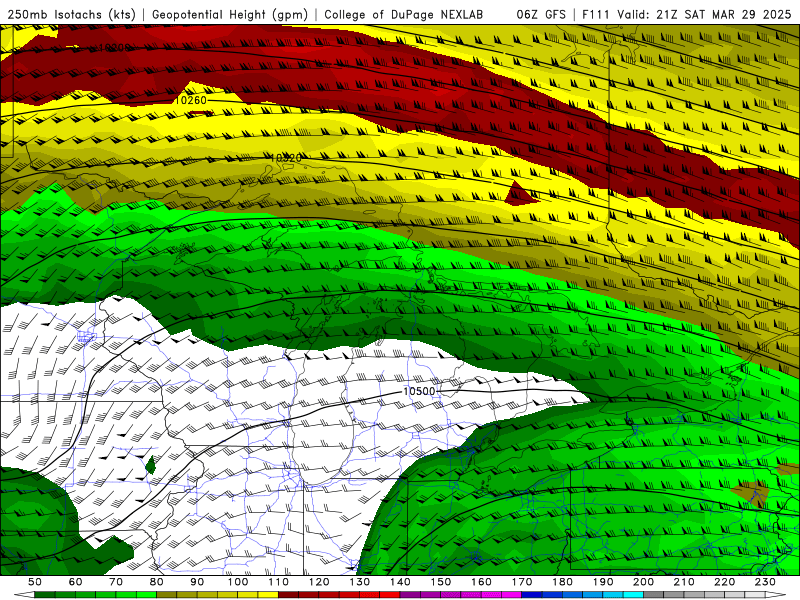Click the '250mb Isotachs (kts)' title text
800x600 pixels.
coord(71,15)
